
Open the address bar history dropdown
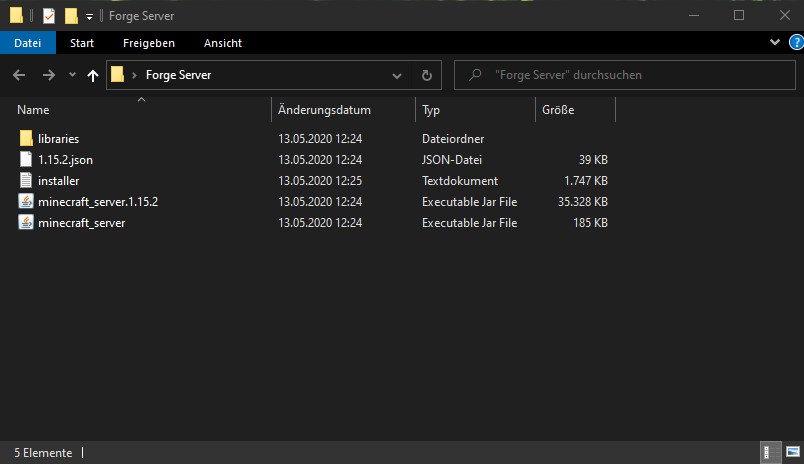pyautogui.click(x=397, y=75)
